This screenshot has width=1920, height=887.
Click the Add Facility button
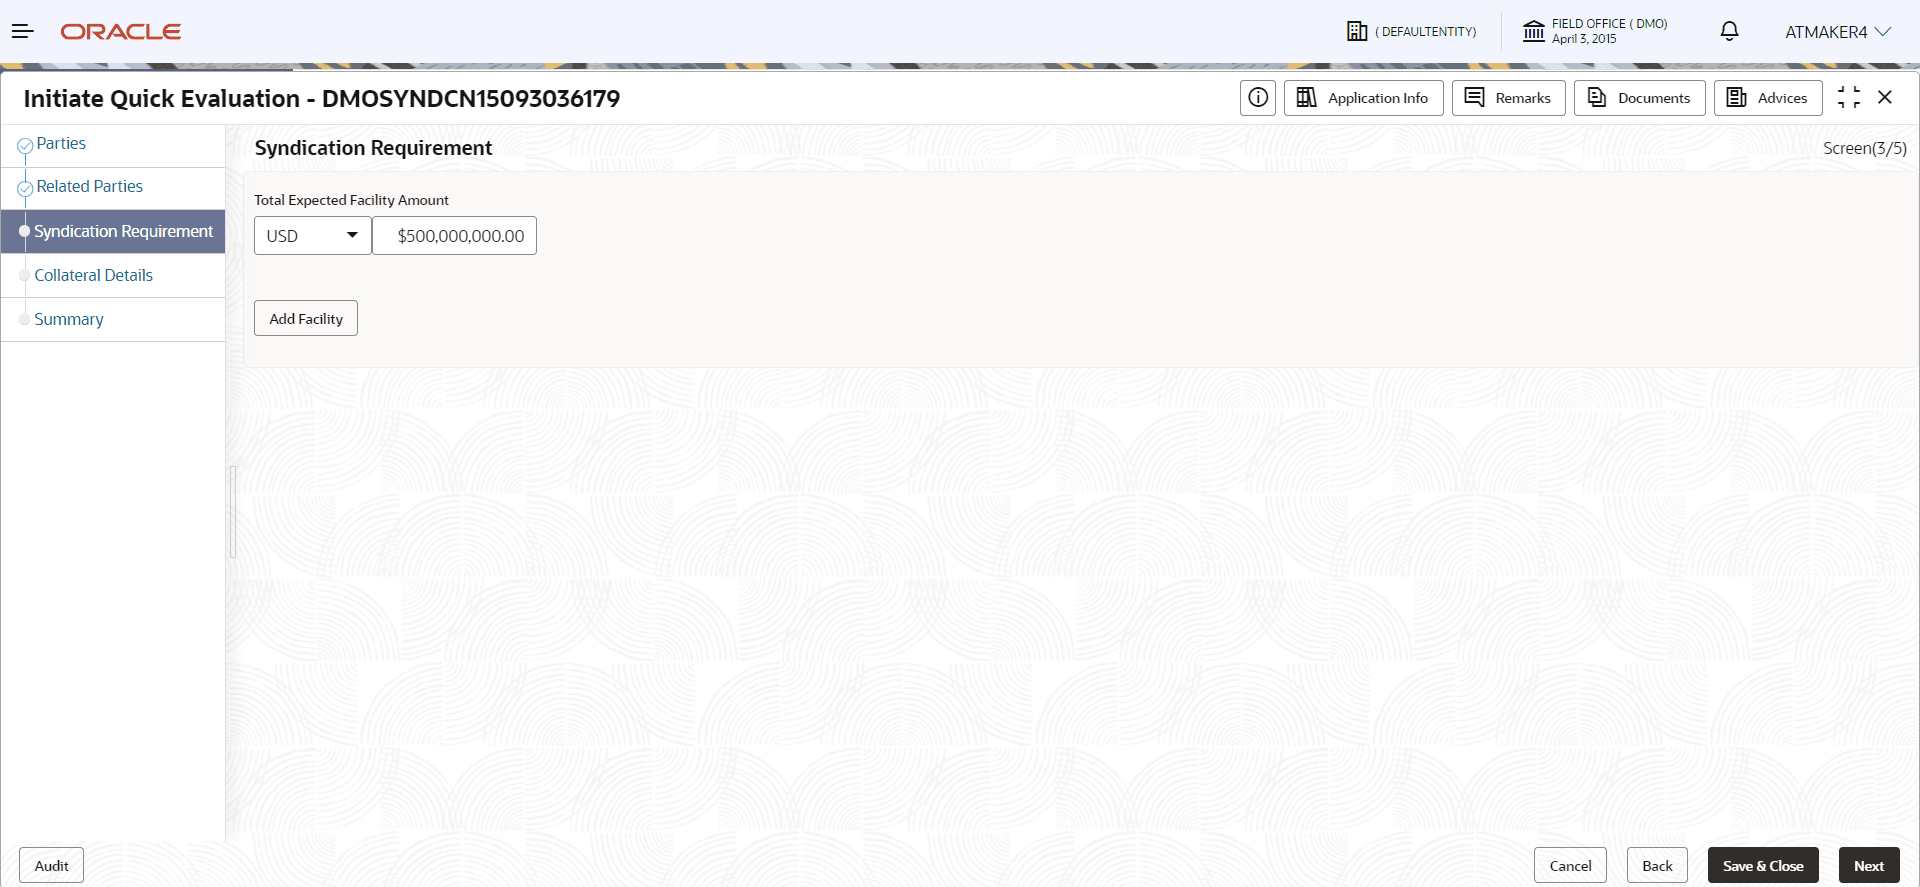point(306,318)
